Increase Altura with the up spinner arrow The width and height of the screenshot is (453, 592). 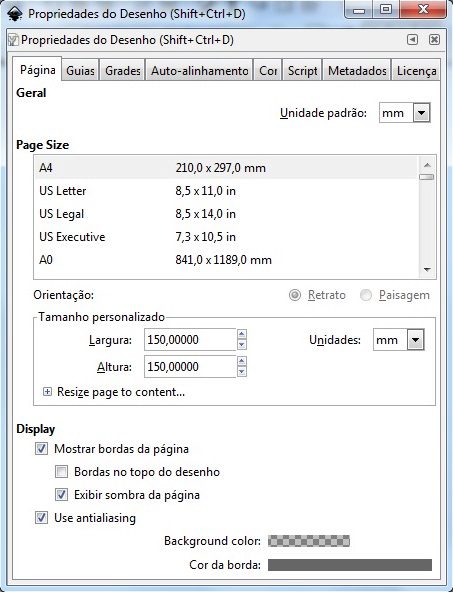point(242,361)
